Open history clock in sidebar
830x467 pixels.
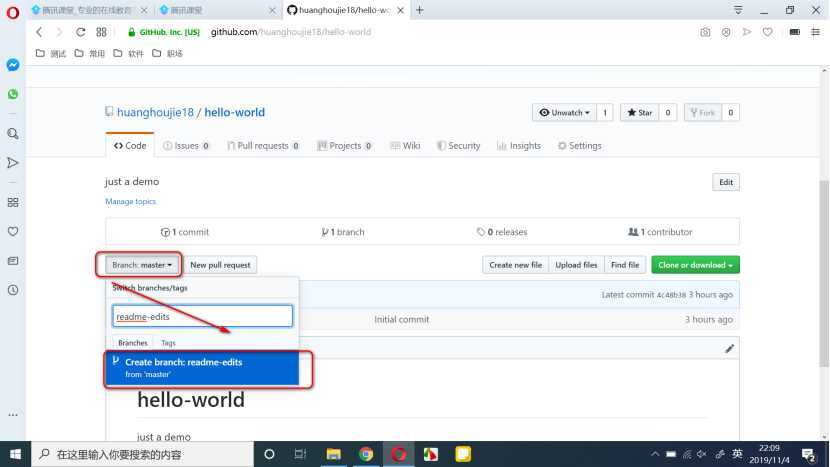coord(13,290)
